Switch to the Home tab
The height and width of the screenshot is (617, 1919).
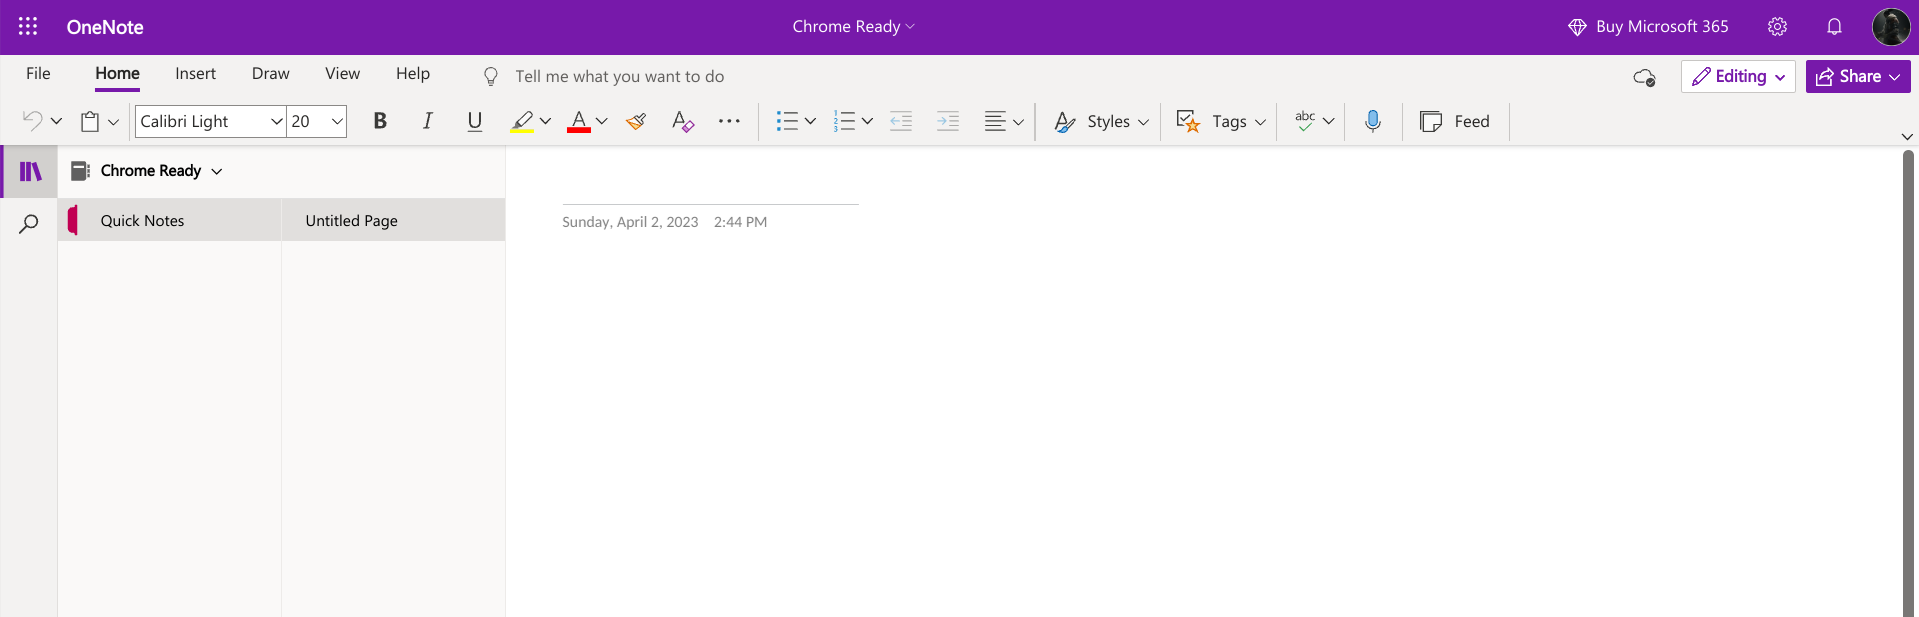(118, 74)
